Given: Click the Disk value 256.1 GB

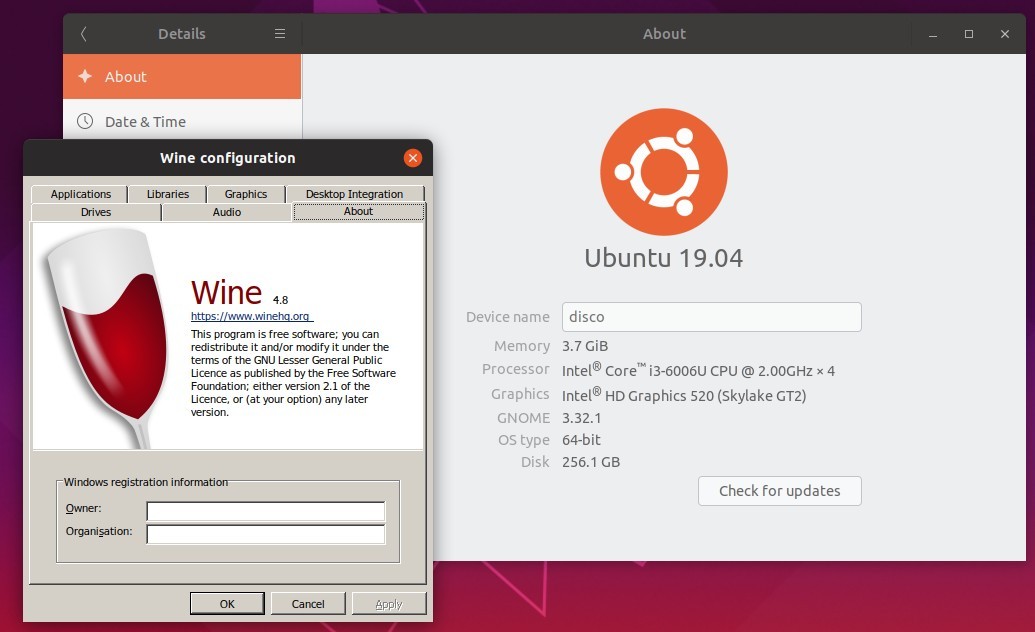Looking at the screenshot, I should tap(591, 462).
